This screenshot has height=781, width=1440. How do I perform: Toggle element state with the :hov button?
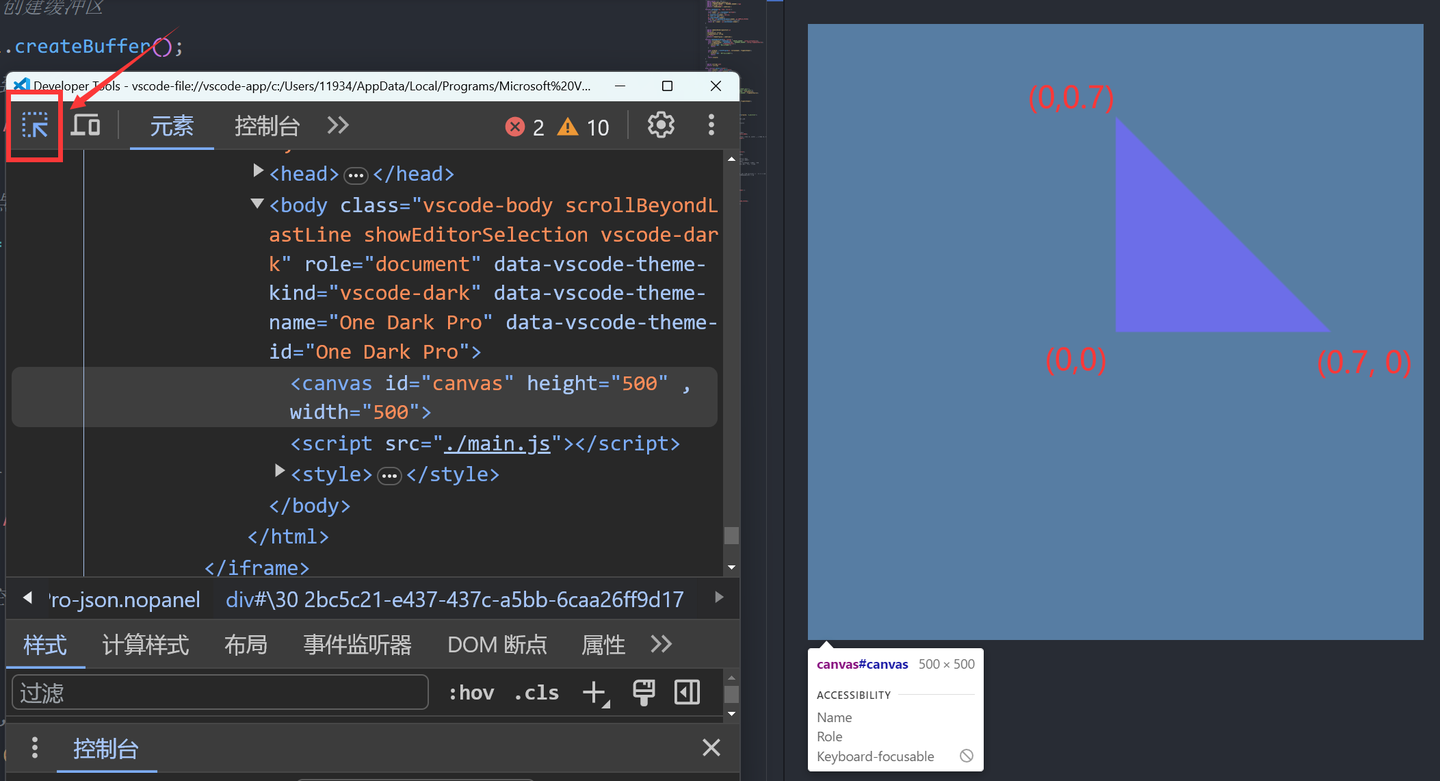pos(471,691)
